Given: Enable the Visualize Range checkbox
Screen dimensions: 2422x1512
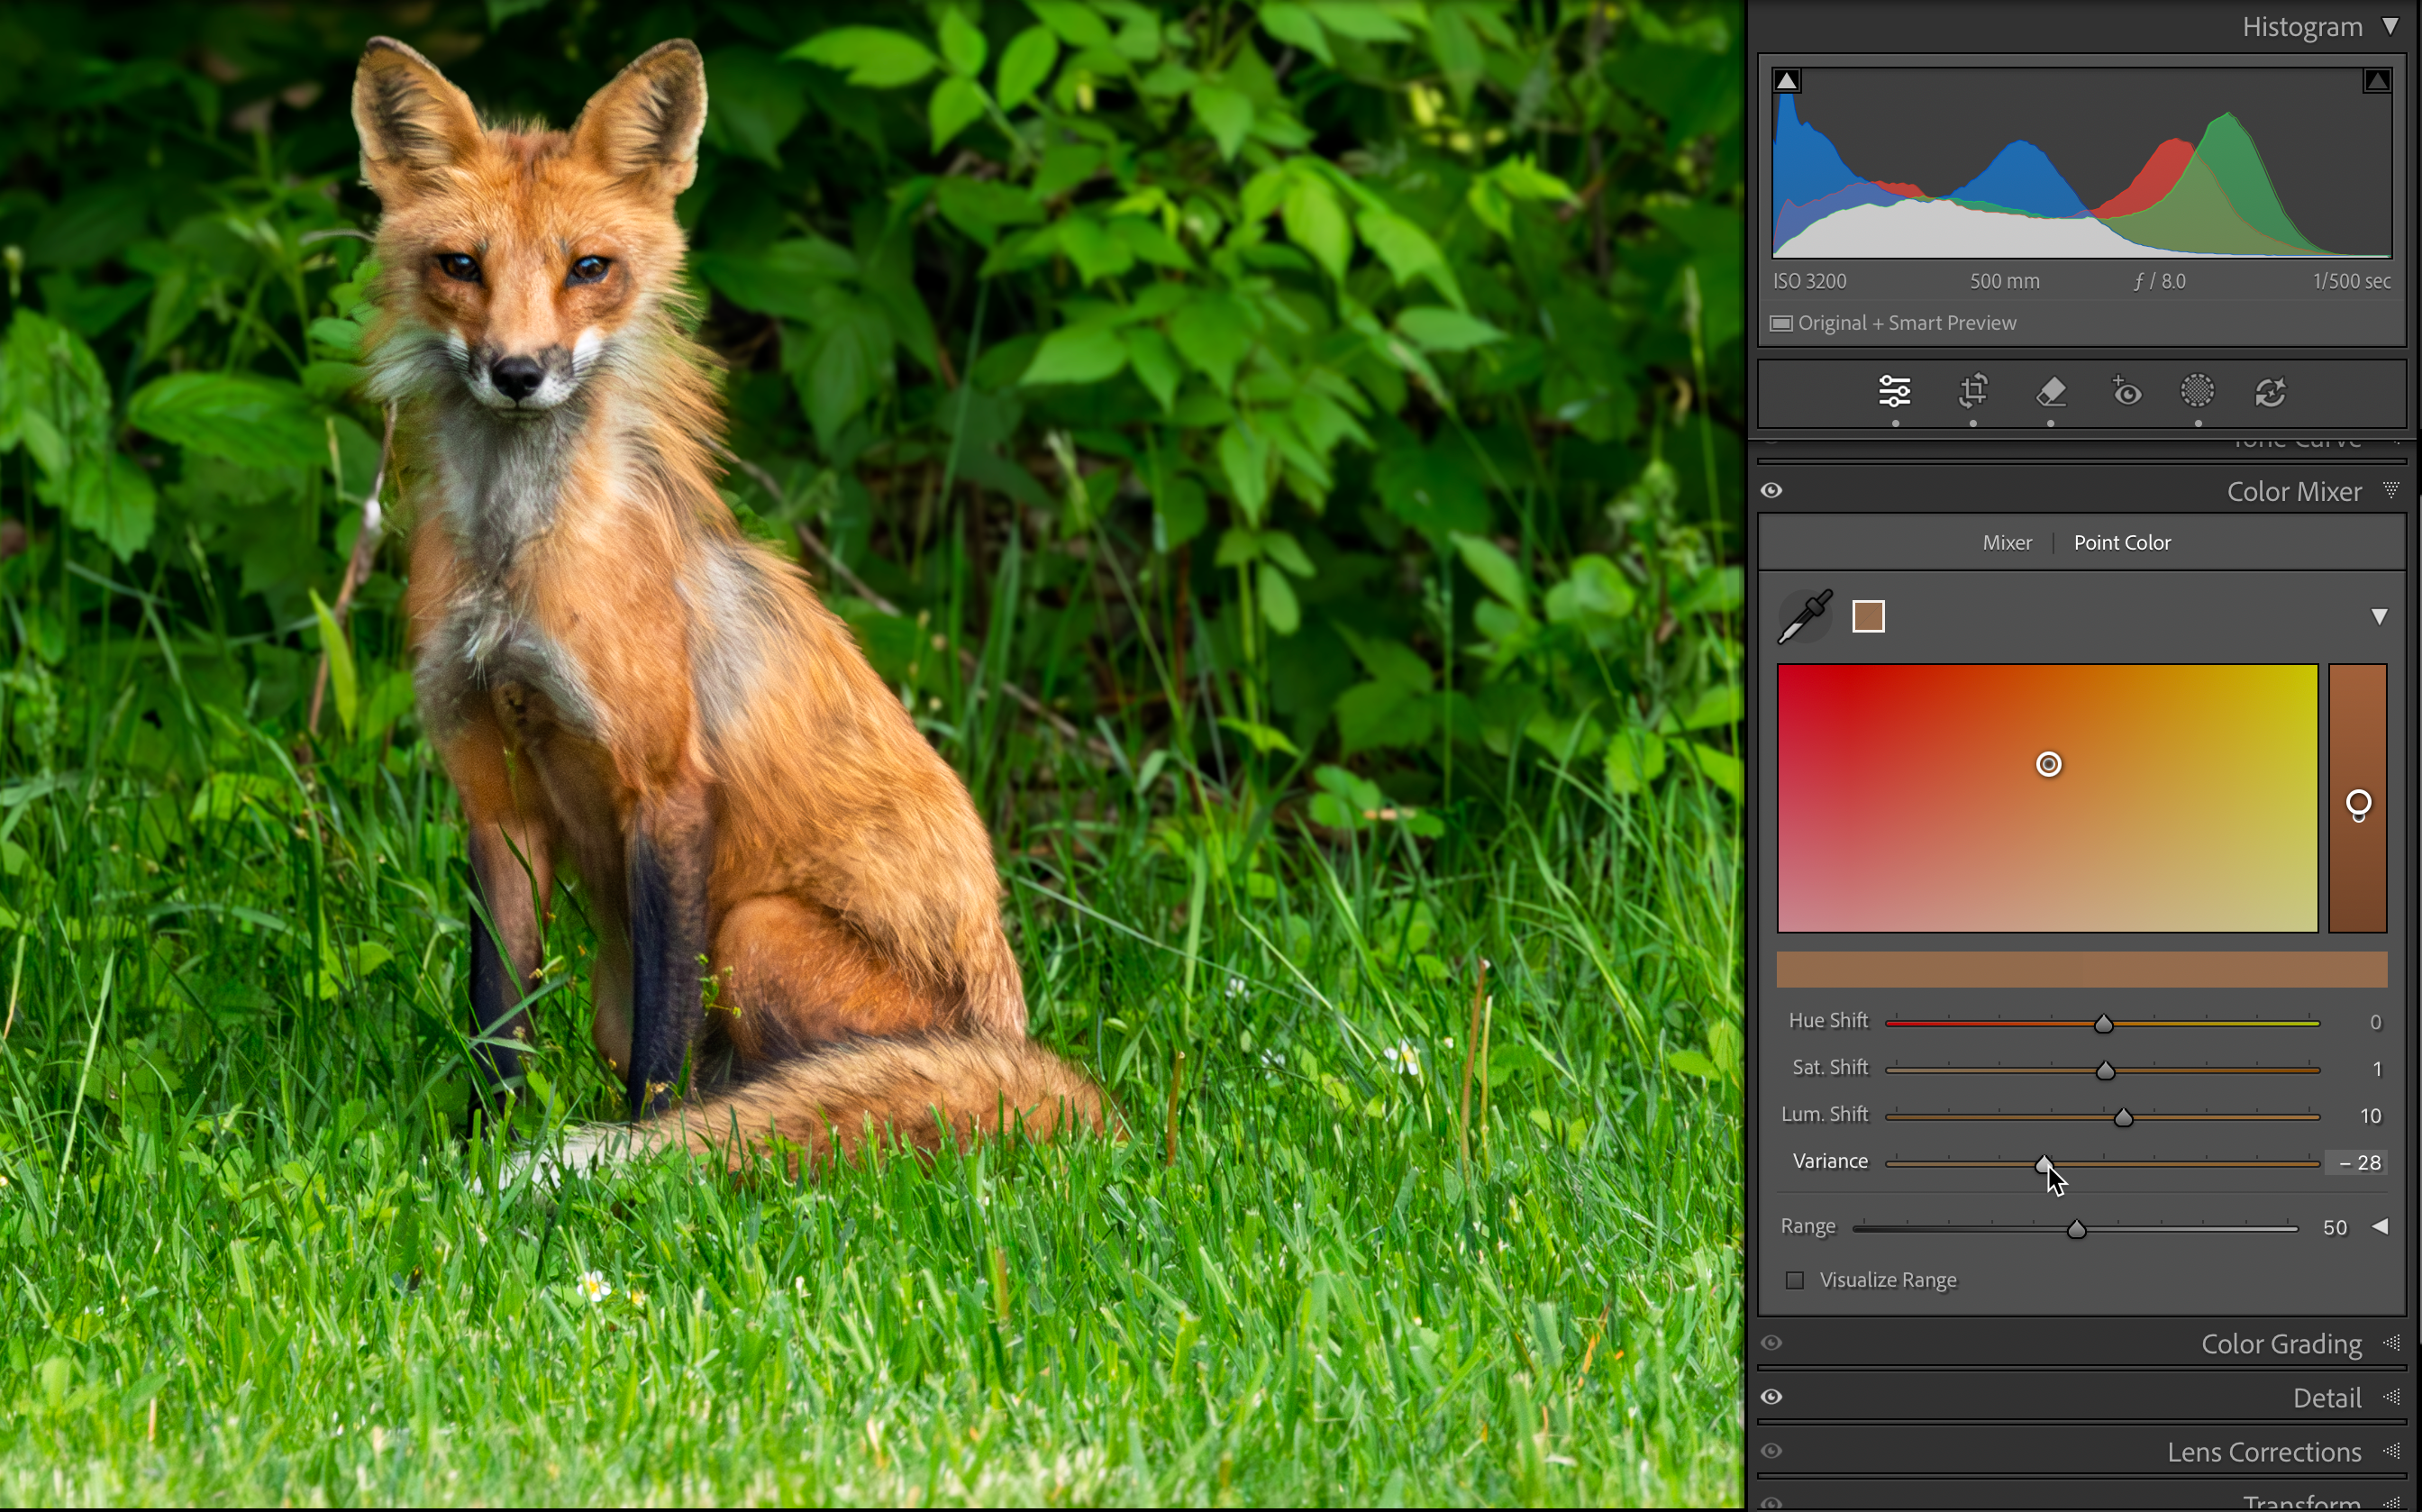Looking at the screenshot, I should 1794,1280.
